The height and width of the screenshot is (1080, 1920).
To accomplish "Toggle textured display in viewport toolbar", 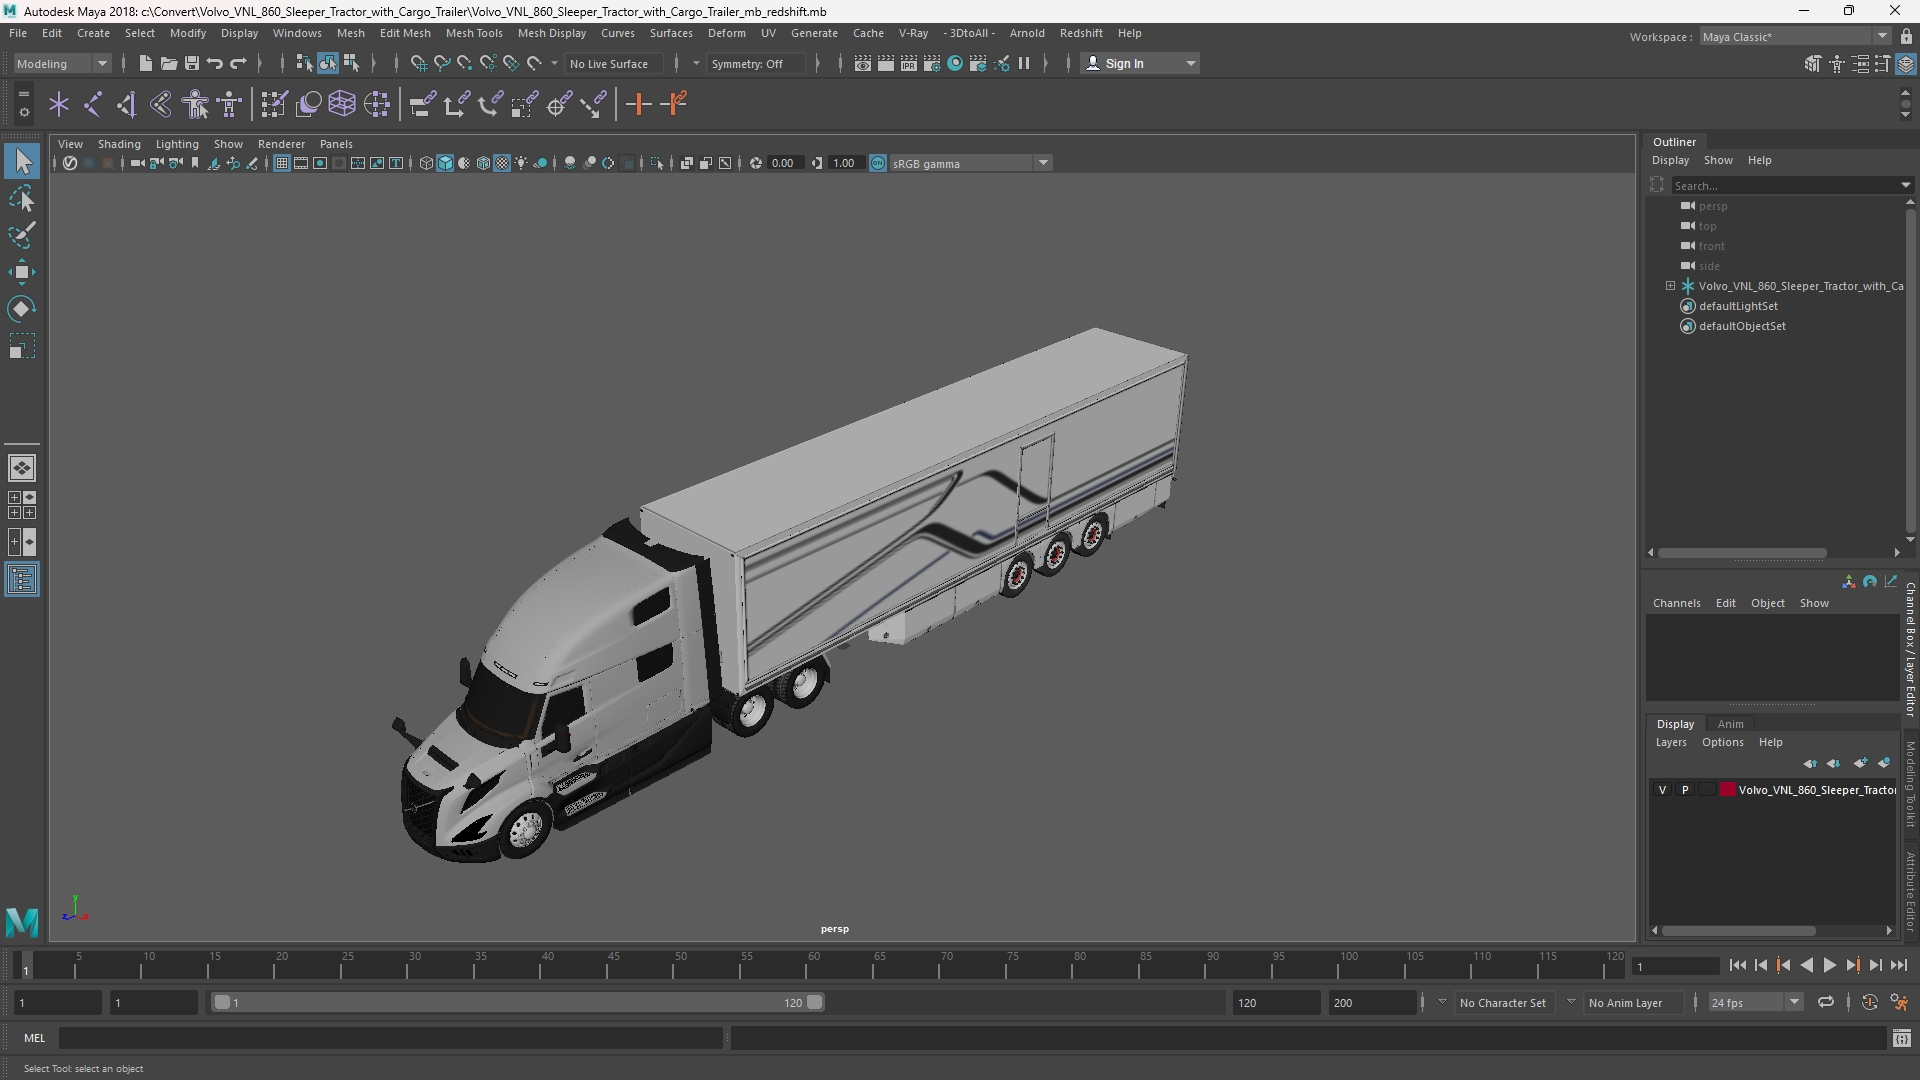I will 502,163.
